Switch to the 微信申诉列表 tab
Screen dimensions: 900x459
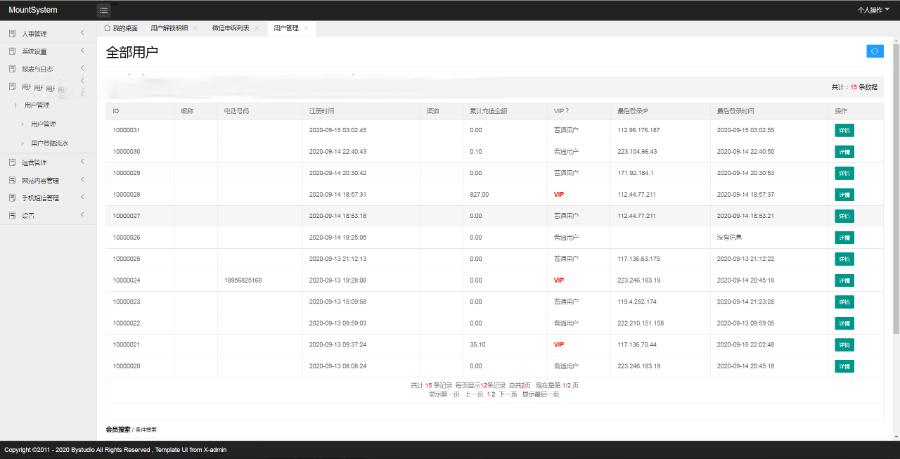[230, 29]
